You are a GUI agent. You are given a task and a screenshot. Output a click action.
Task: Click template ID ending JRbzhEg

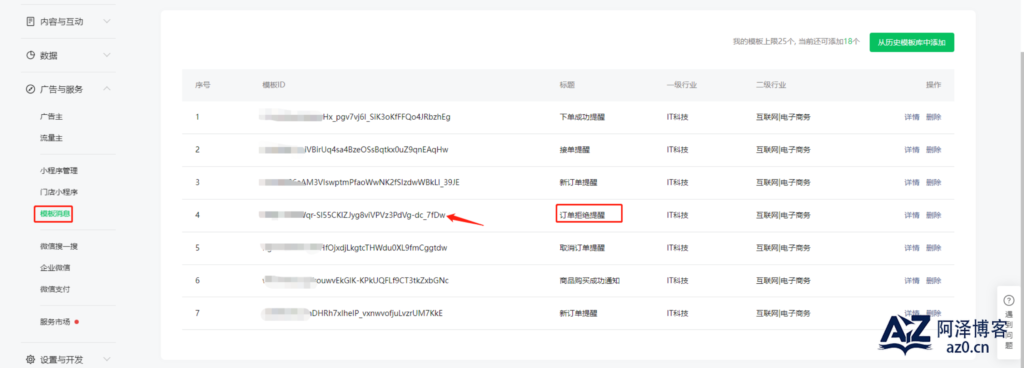(x=355, y=117)
